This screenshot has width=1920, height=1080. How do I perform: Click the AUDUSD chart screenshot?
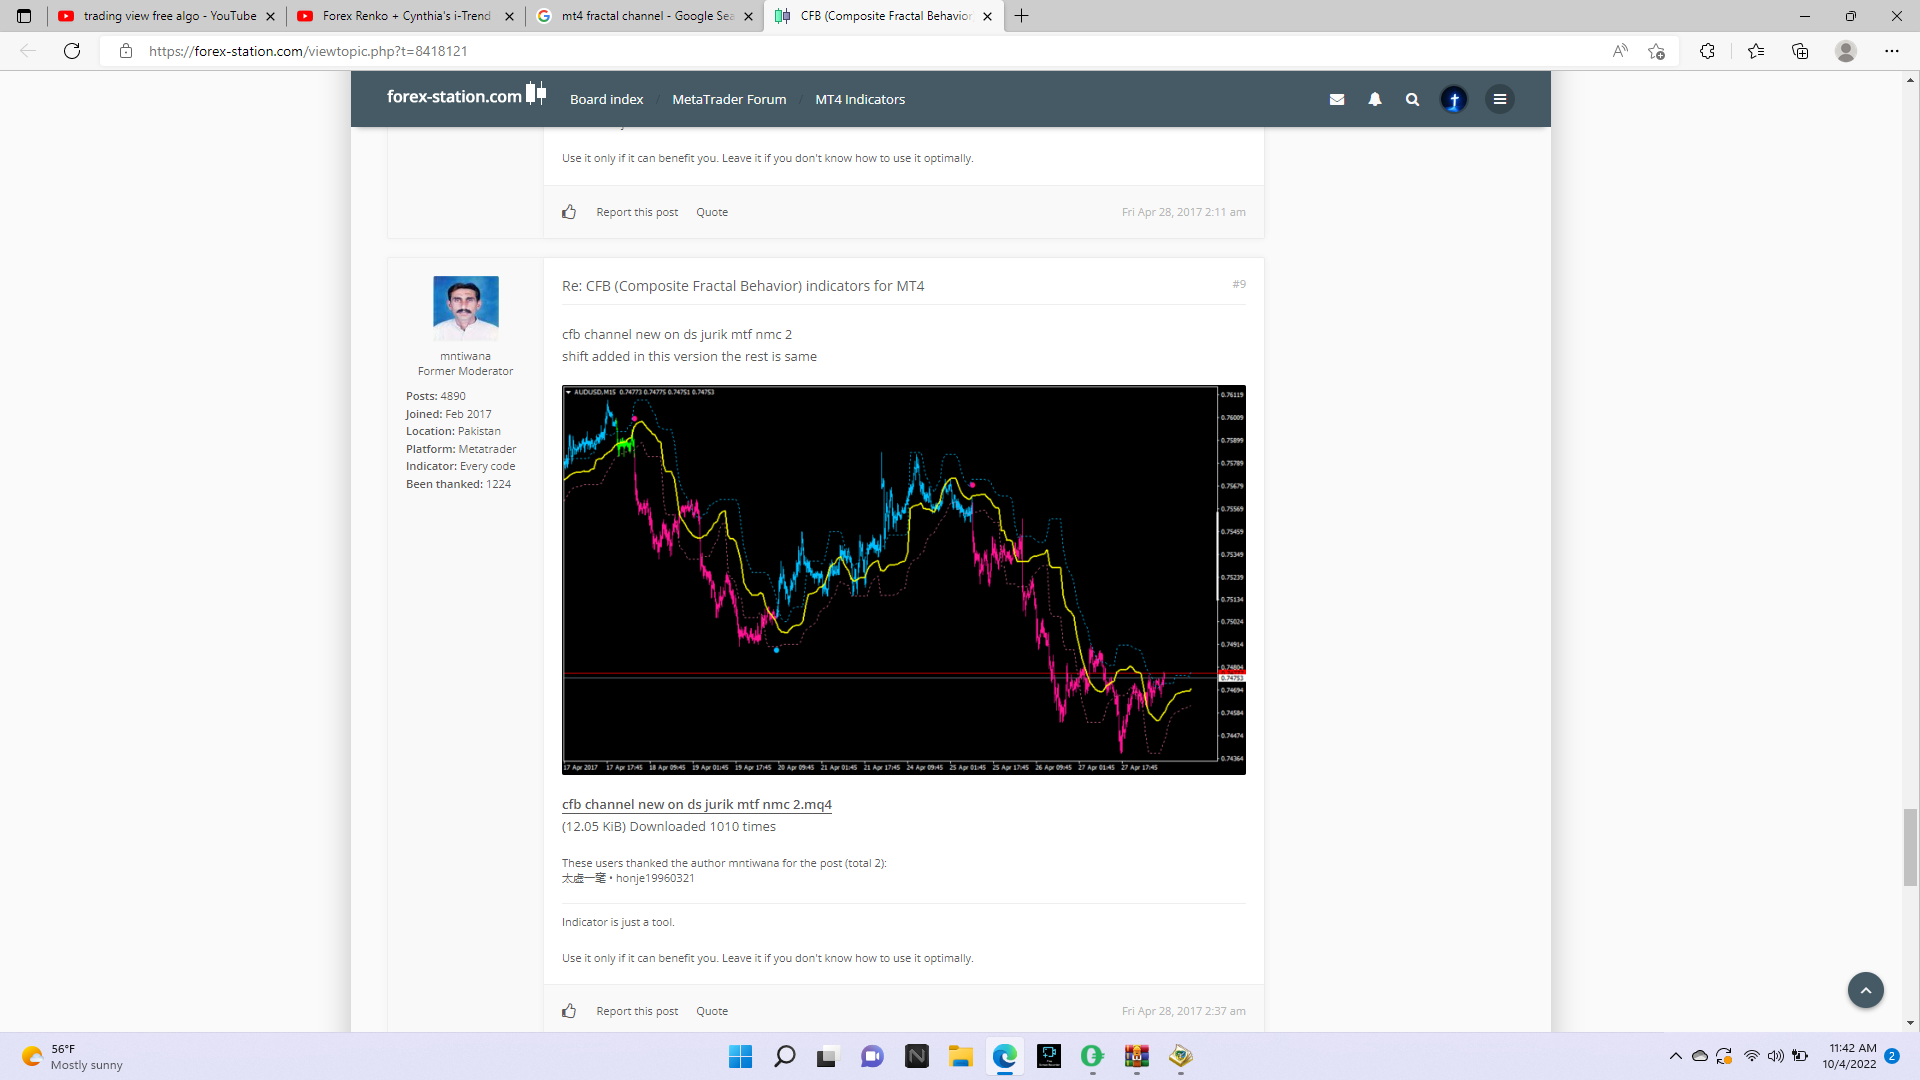903,580
